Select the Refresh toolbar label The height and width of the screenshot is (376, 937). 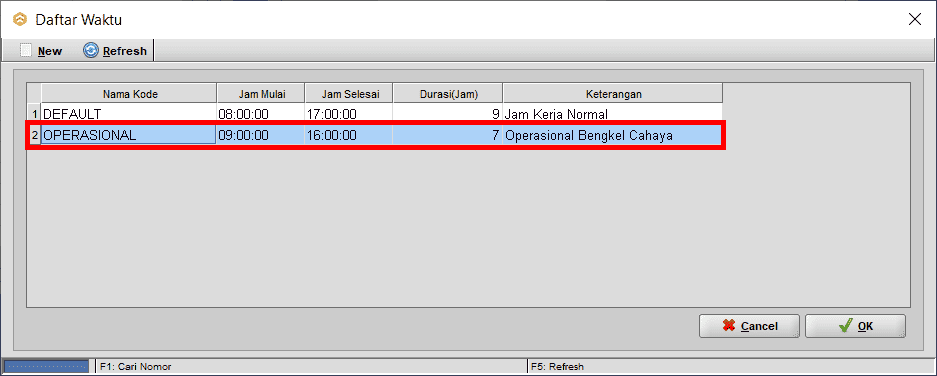point(124,51)
